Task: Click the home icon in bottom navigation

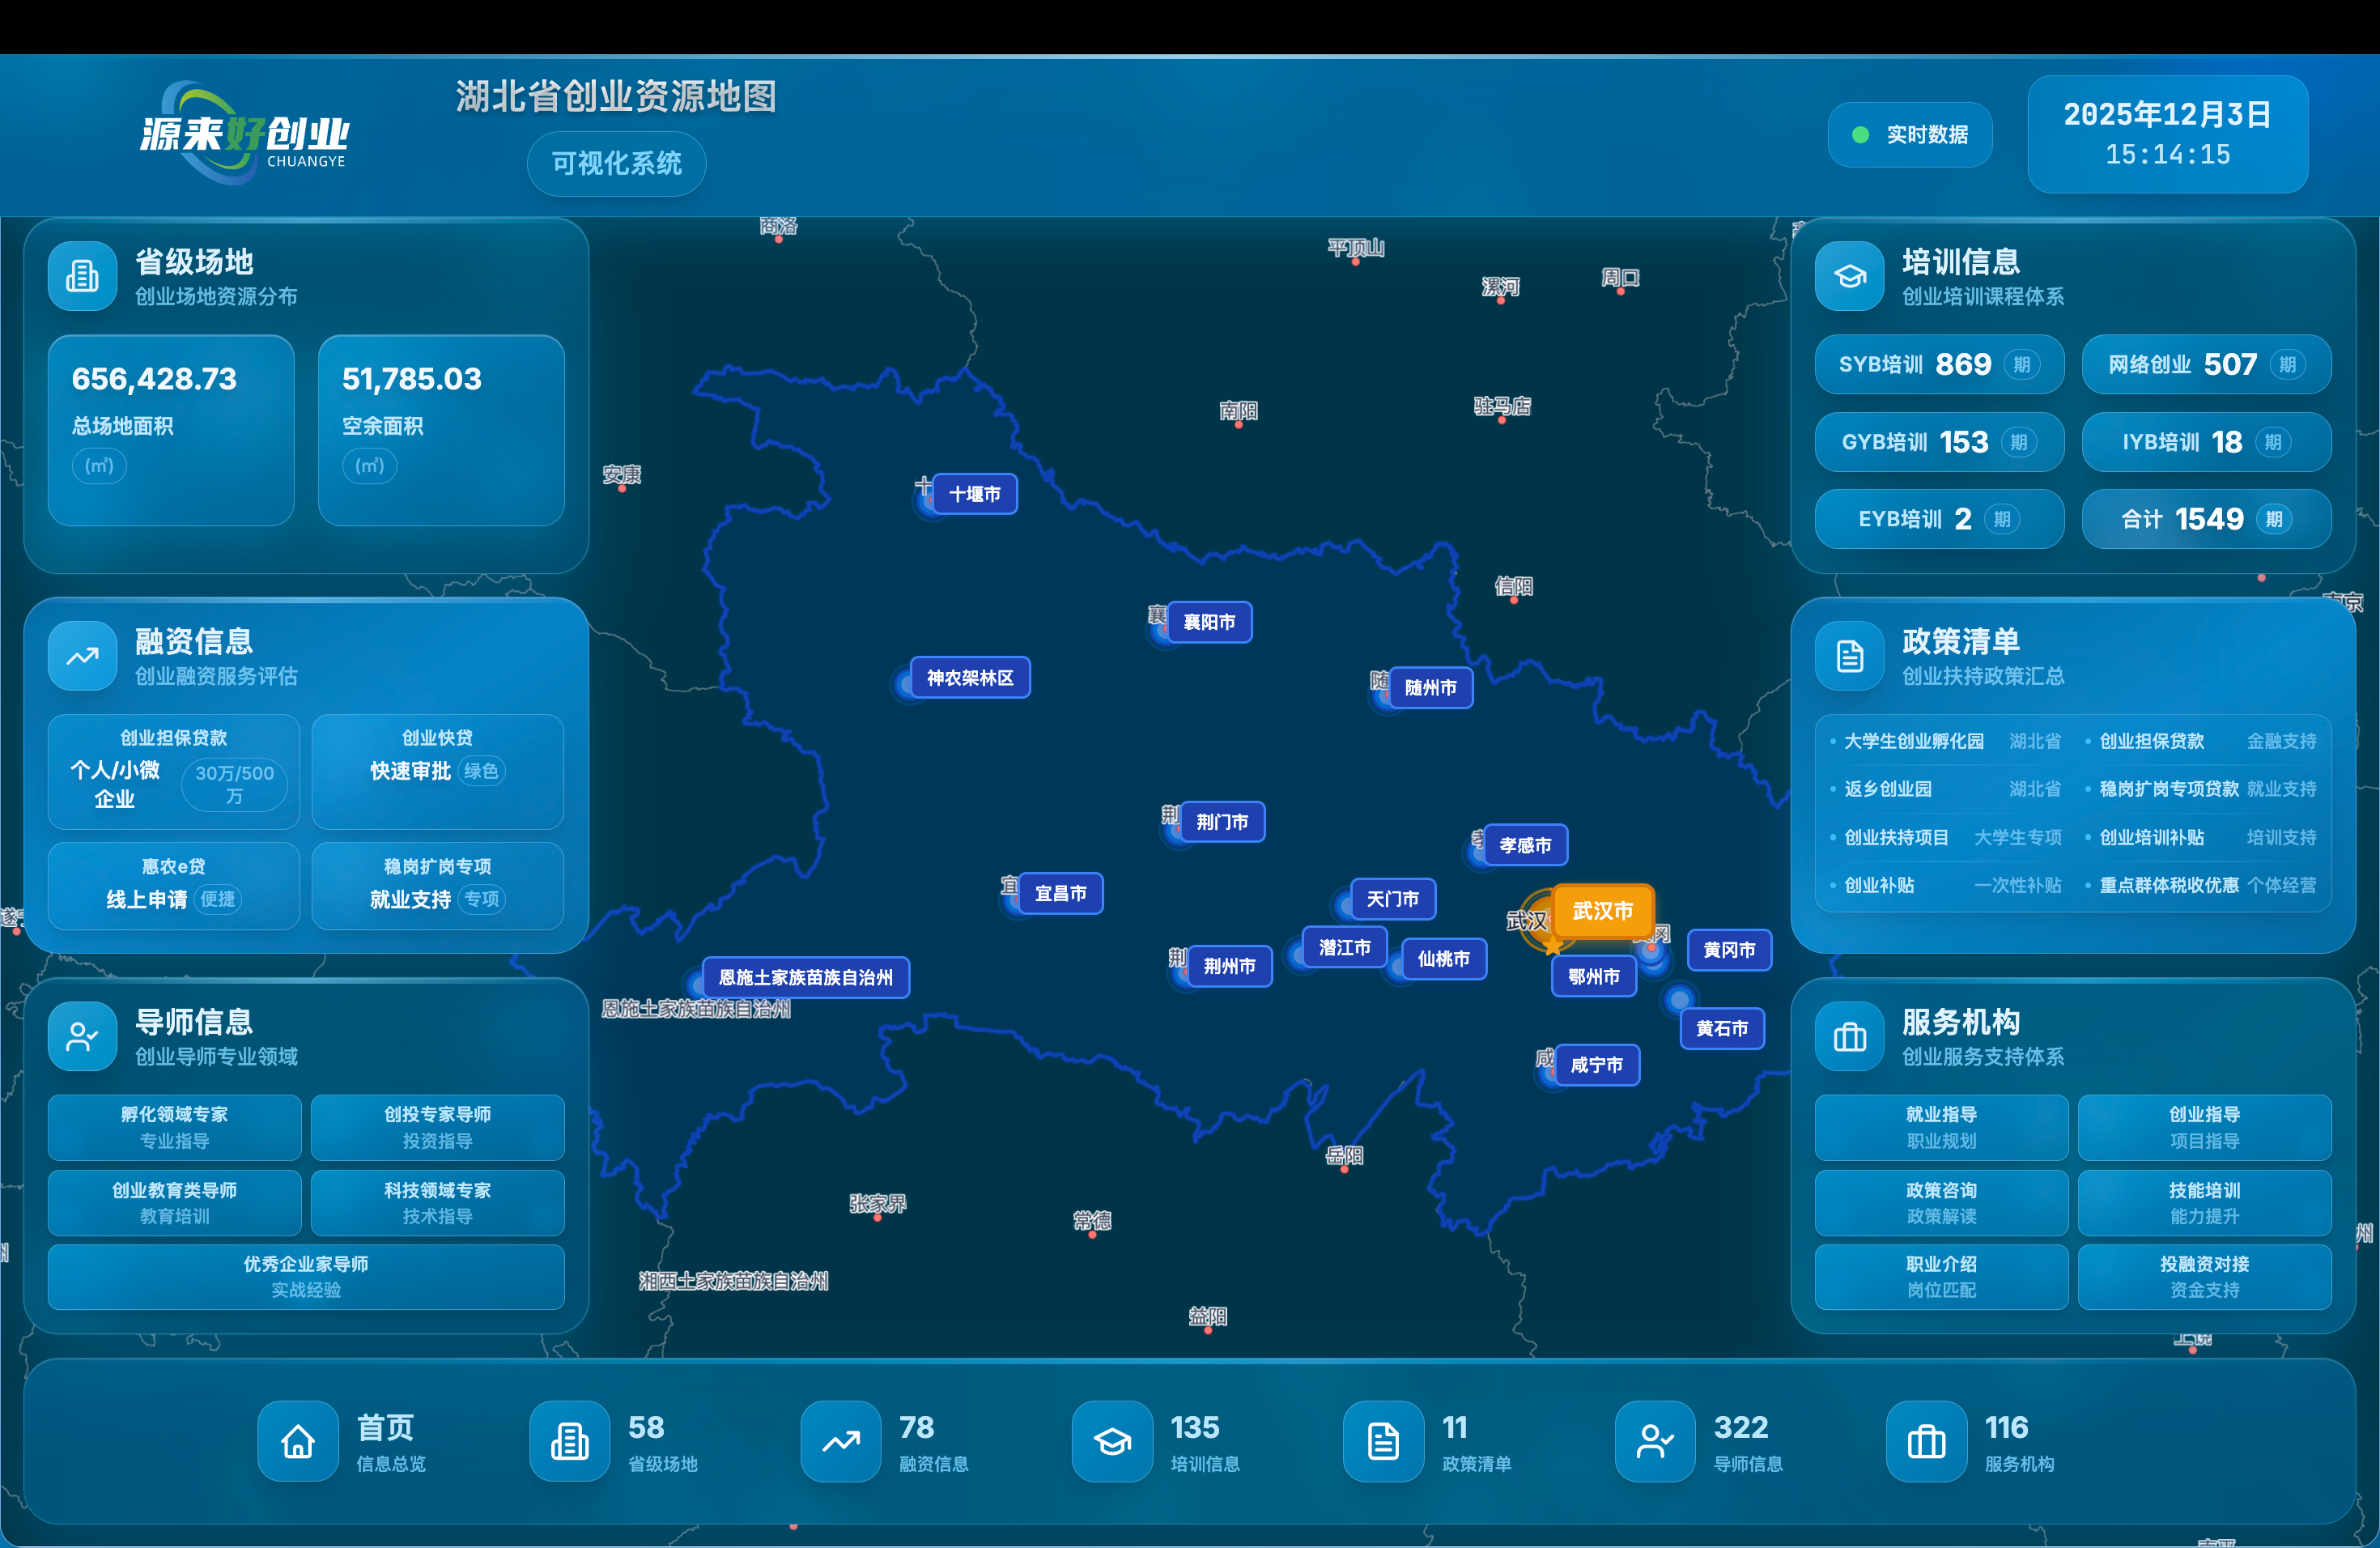Action: click(298, 1441)
